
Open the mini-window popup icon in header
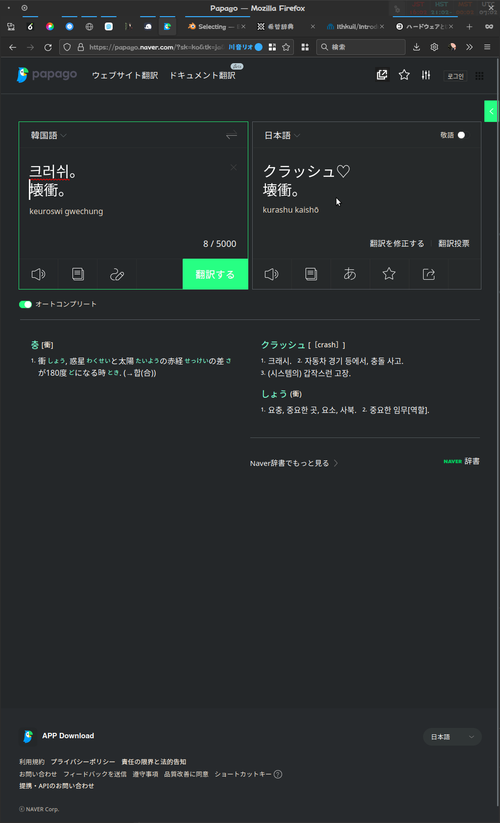pyautogui.click(x=382, y=75)
